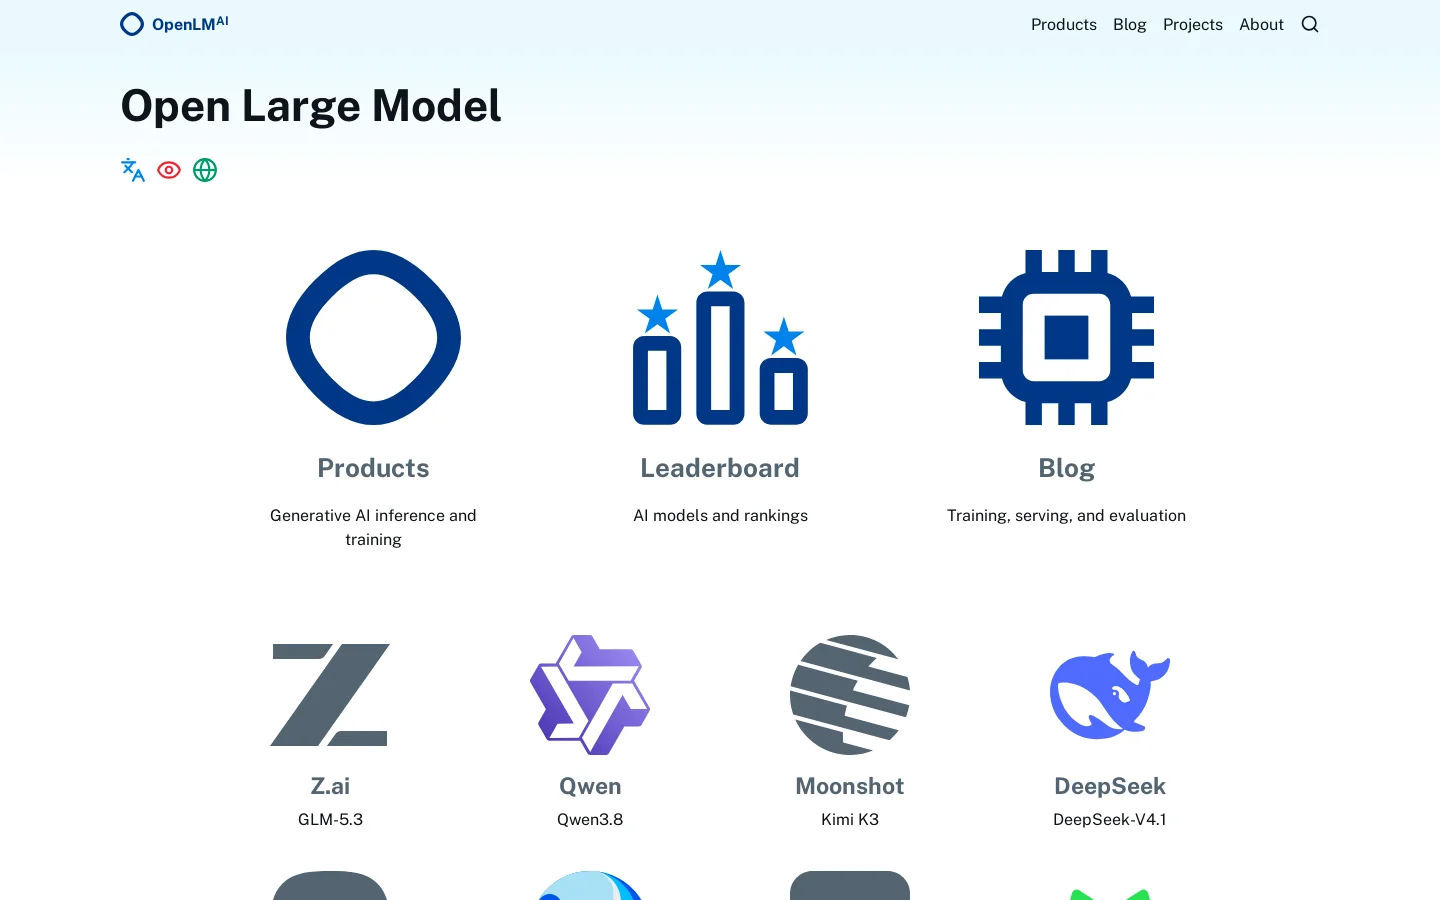Viewport: 1440px width, 900px height.
Task: Click 'Training, serving, and evaluation' description
Action: pos(1066,515)
